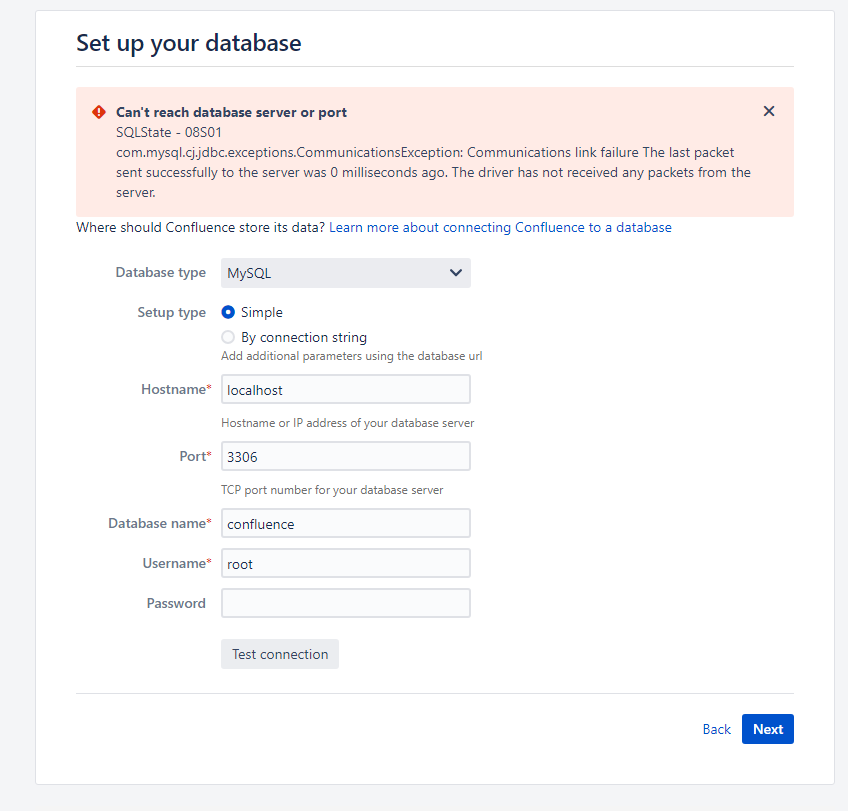Click the red error warning icon
Viewport: 848px width, 811px height.
[x=99, y=112]
